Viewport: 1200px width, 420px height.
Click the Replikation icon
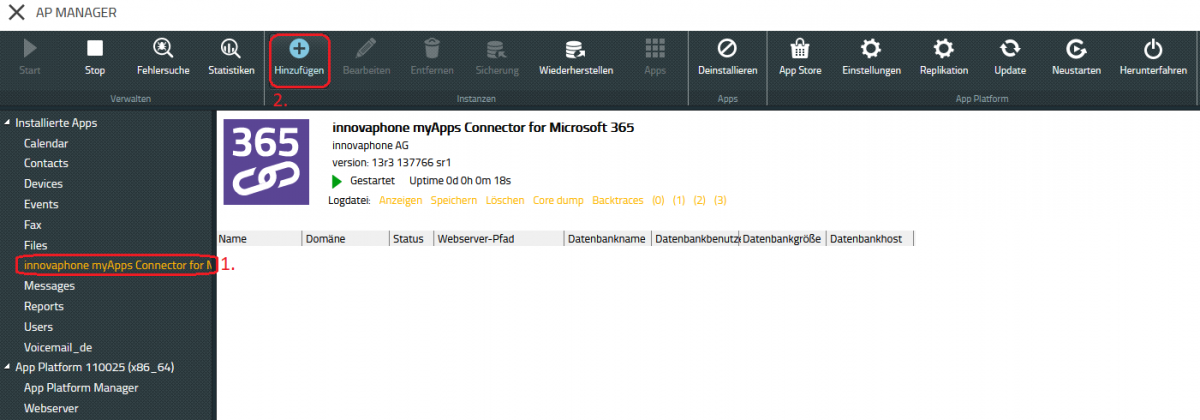tap(943, 48)
